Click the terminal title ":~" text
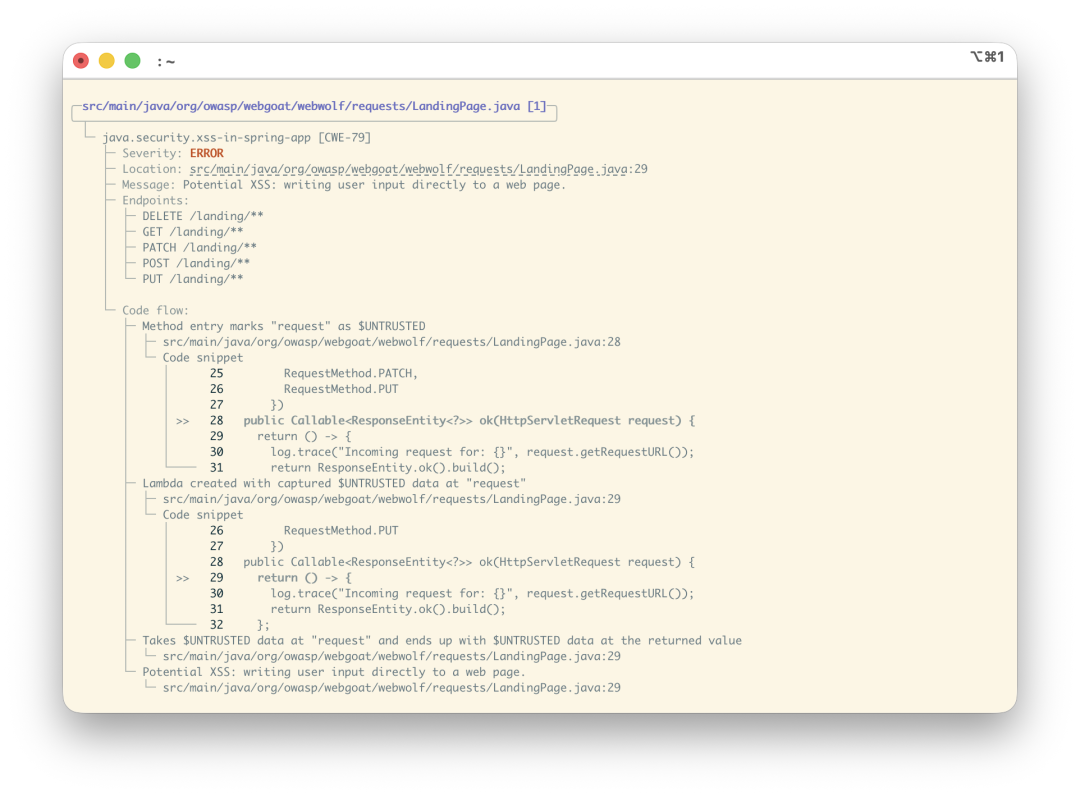Screen dimensions: 1080x796 pos(166,62)
